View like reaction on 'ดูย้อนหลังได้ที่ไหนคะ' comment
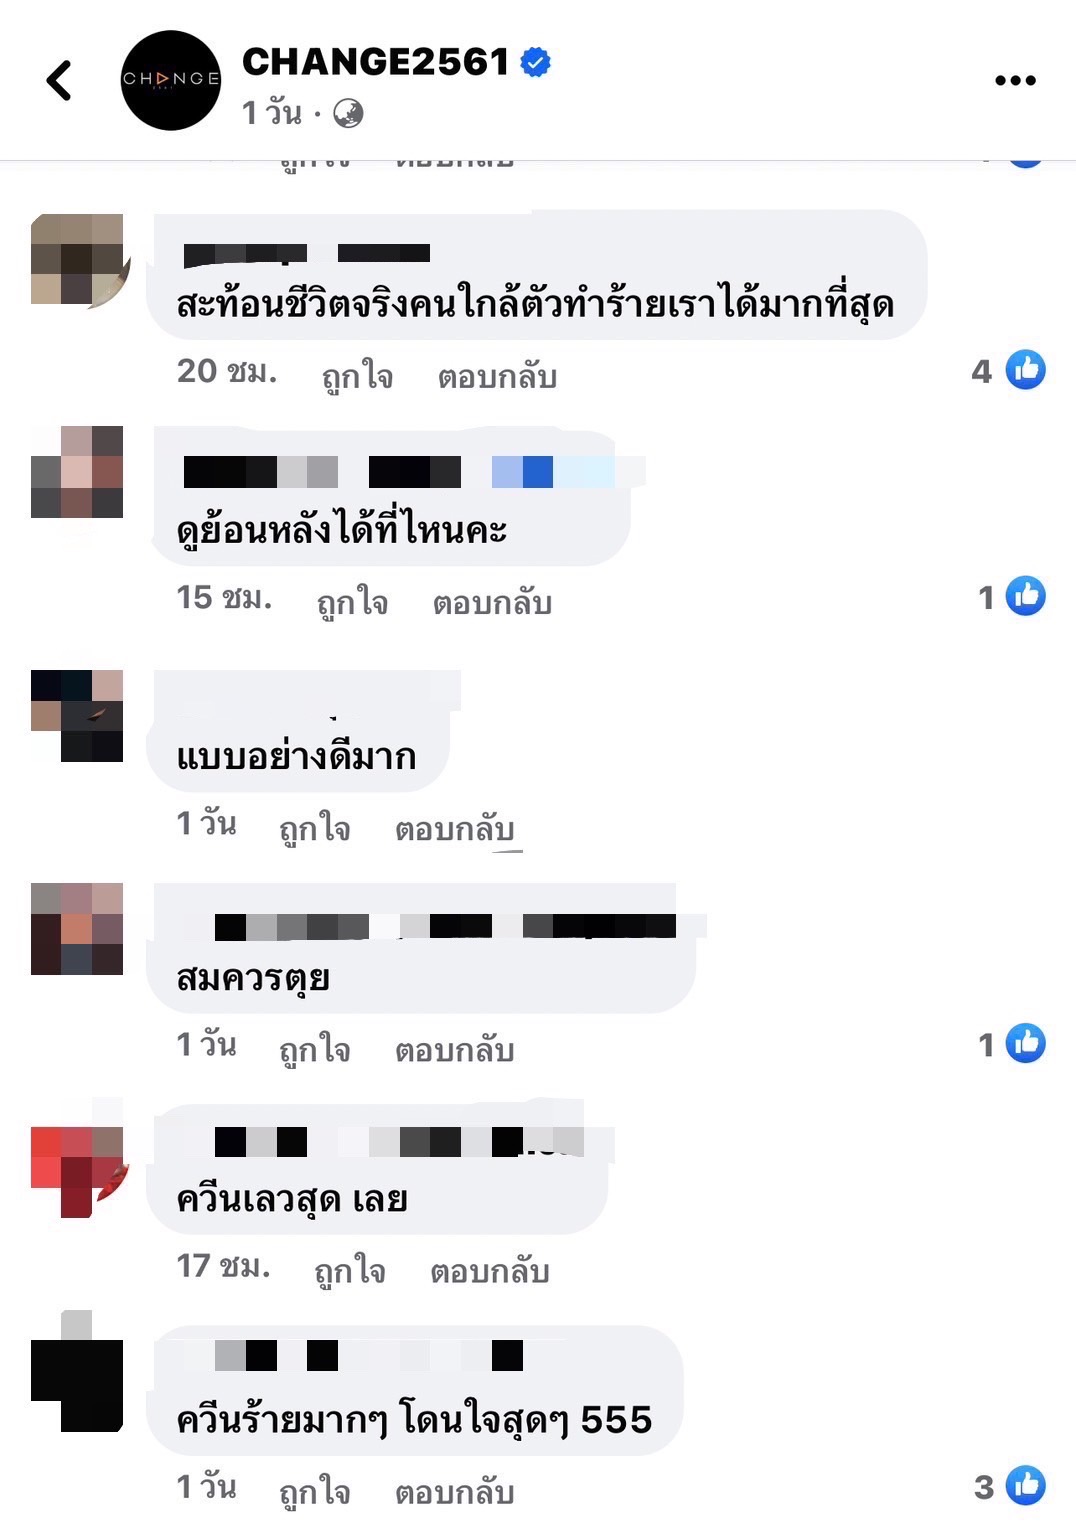This screenshot has height=1523, width=1076. pyautogui.click(x=1025, y=596)
